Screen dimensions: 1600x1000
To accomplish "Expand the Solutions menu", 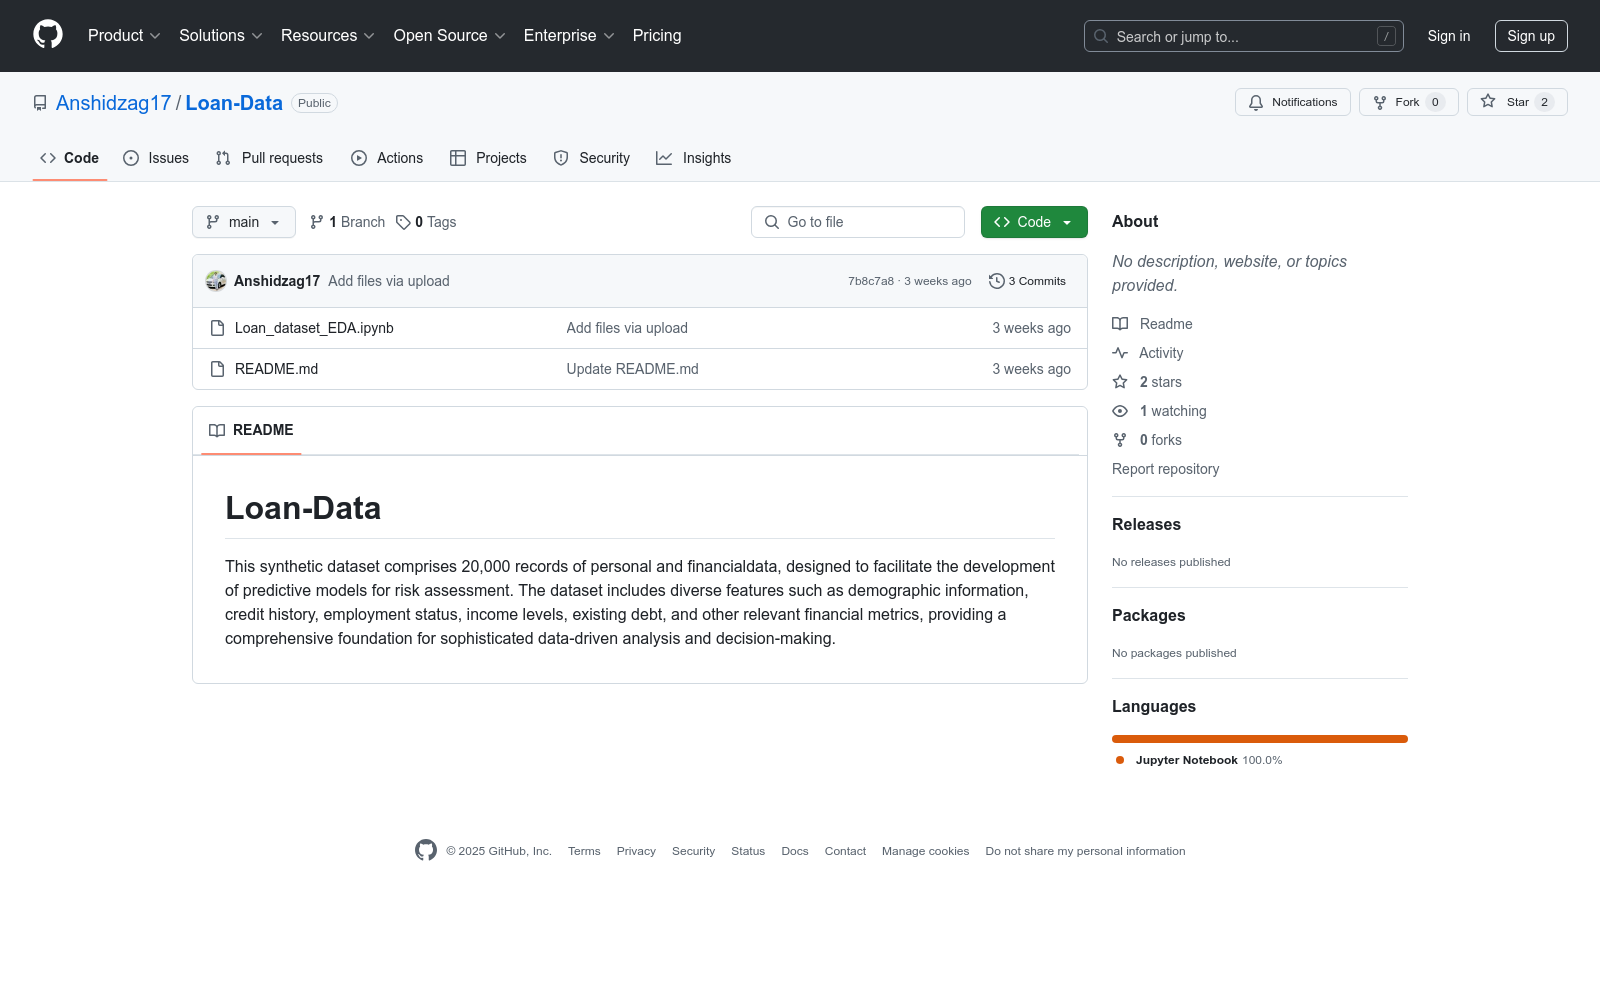I will click(x=221, y=35).
